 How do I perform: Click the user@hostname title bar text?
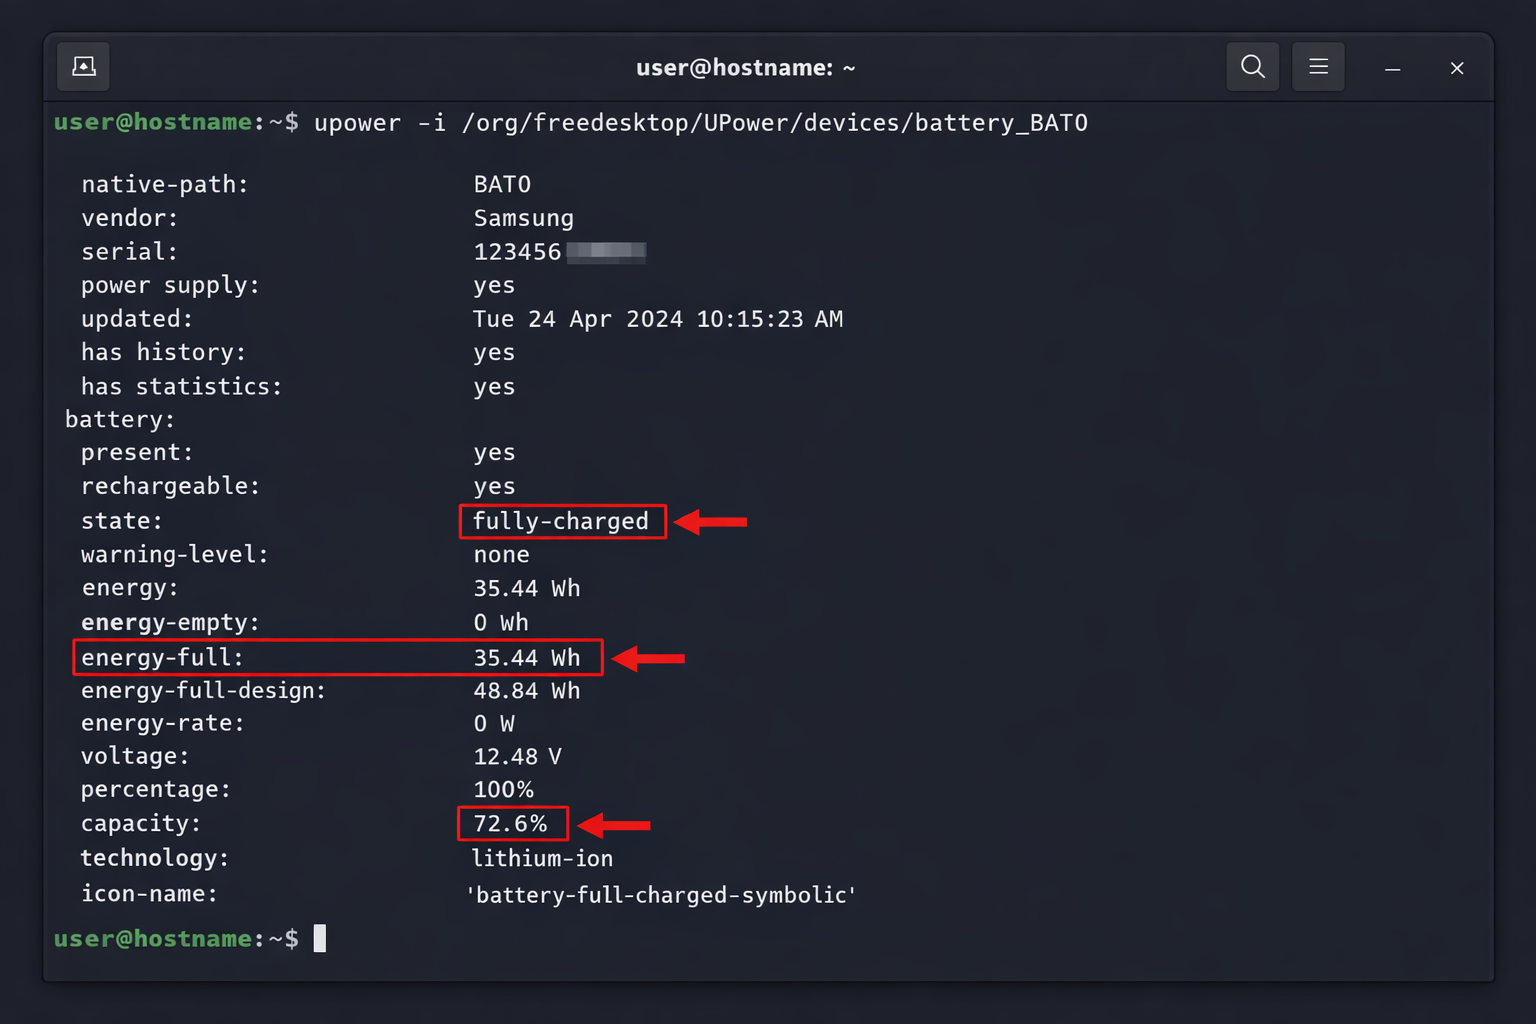point(746,67)
